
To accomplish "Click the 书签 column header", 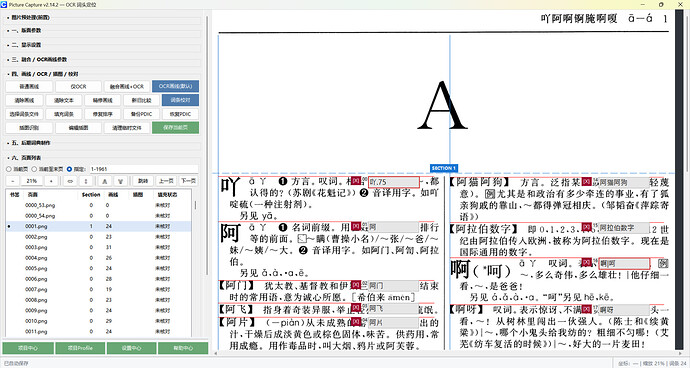I will [15, 195].
